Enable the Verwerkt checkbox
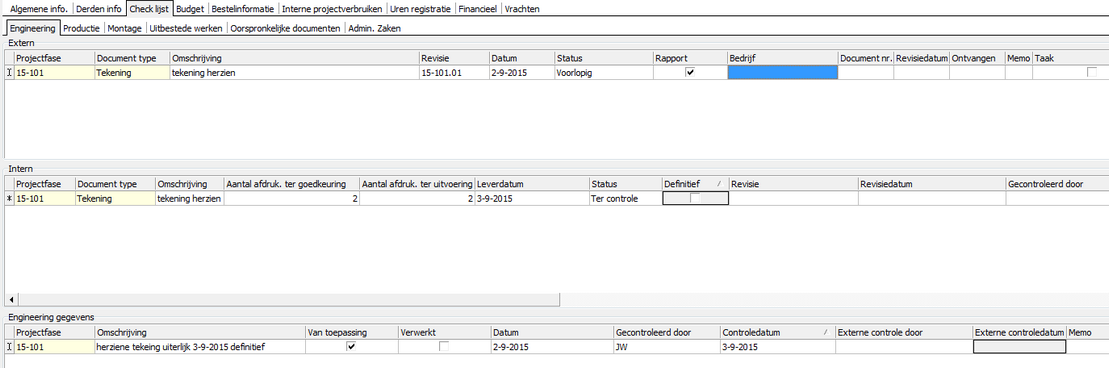Screen dimensions: 1109x368 (443, 347)
